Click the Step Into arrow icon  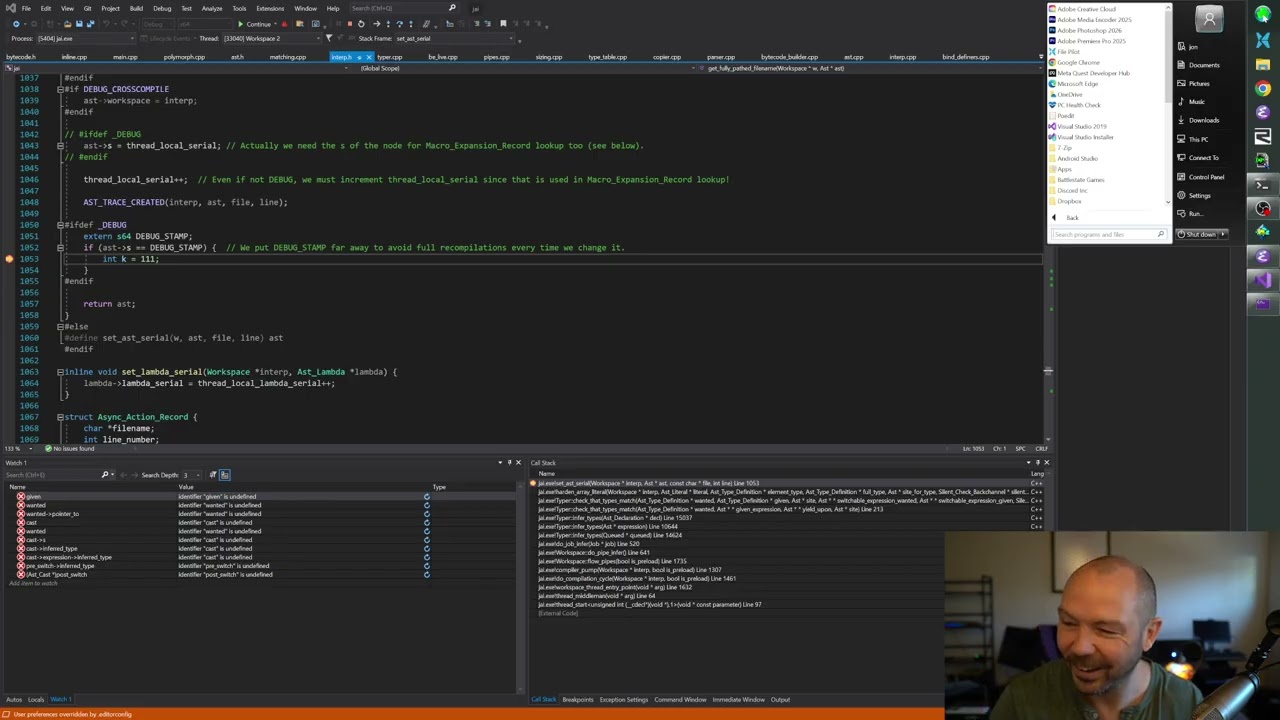[x=388, y=24]
